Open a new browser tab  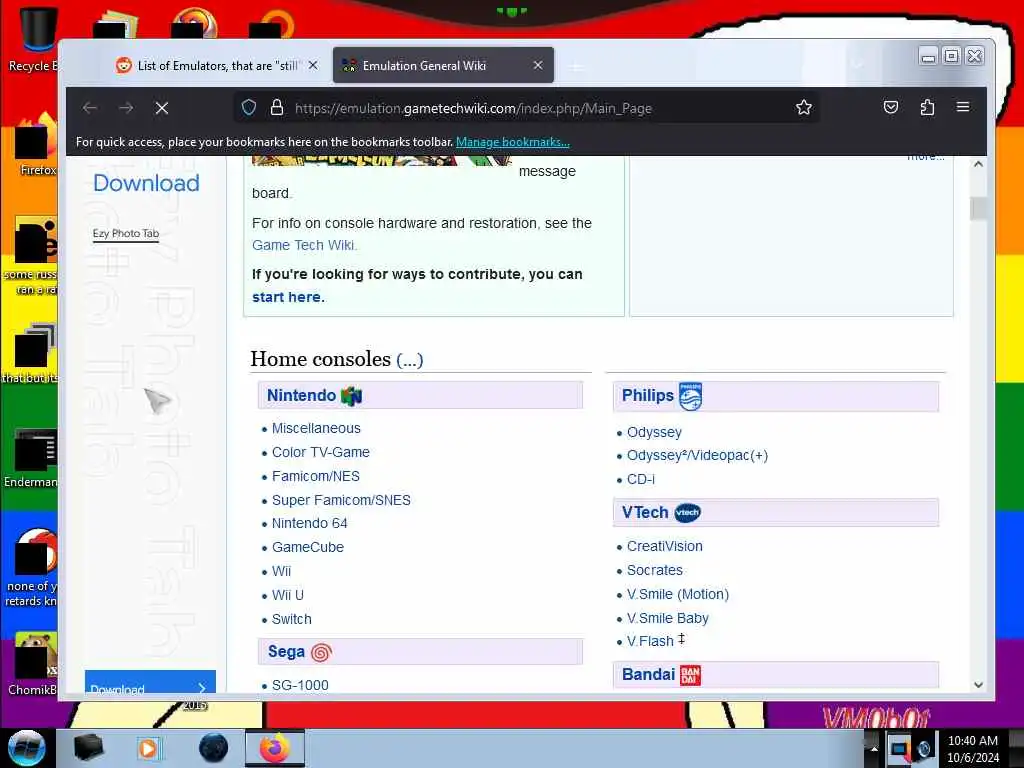[x=576, y=66]
